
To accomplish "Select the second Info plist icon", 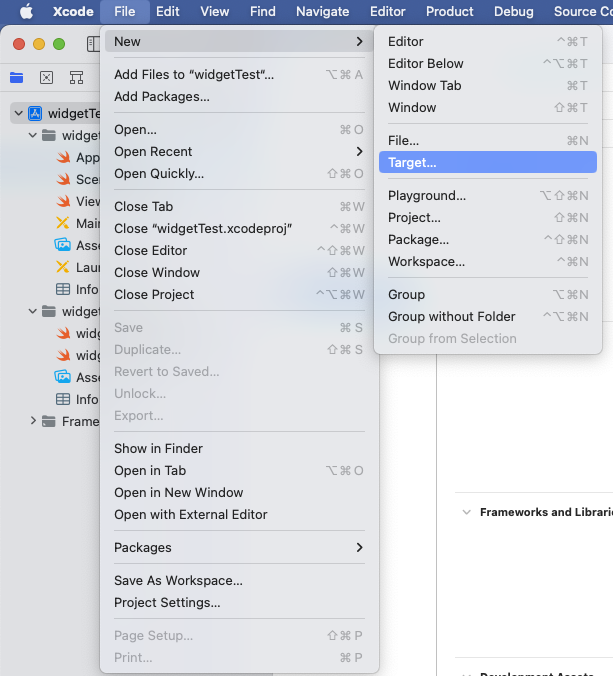I will click(x=63, y=399).
